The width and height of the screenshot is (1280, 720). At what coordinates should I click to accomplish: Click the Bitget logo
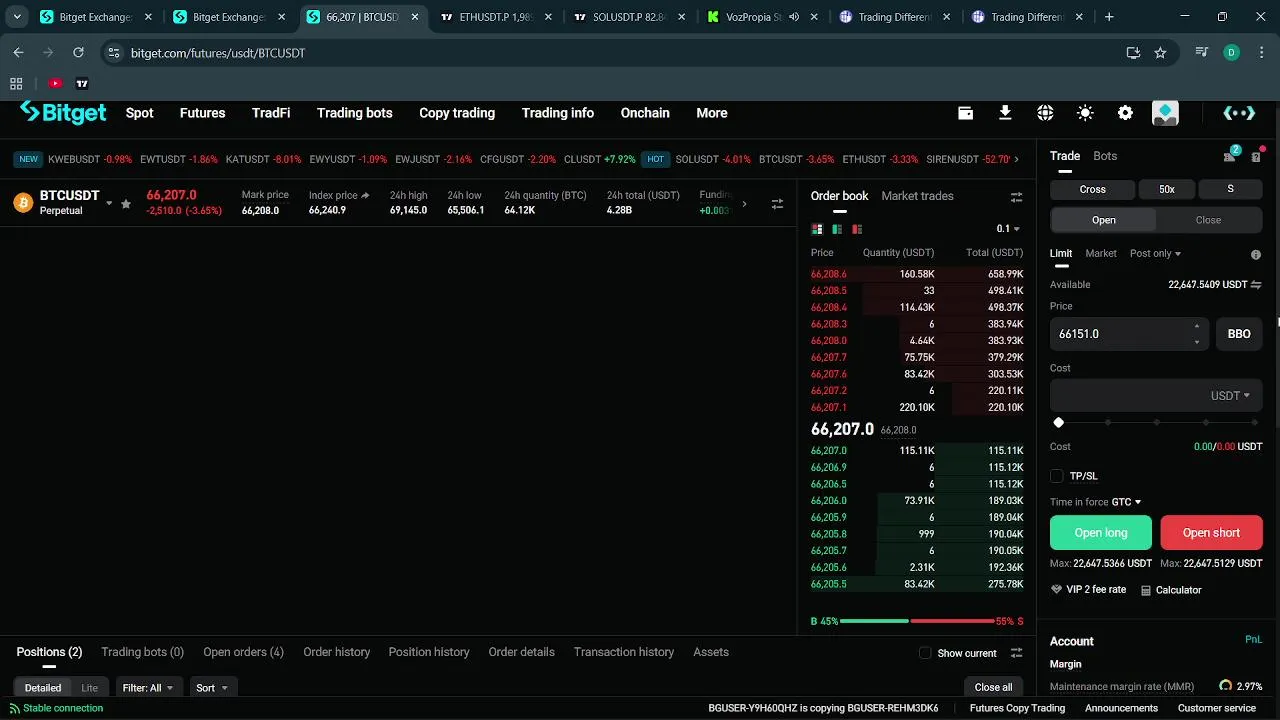point(63,113)
